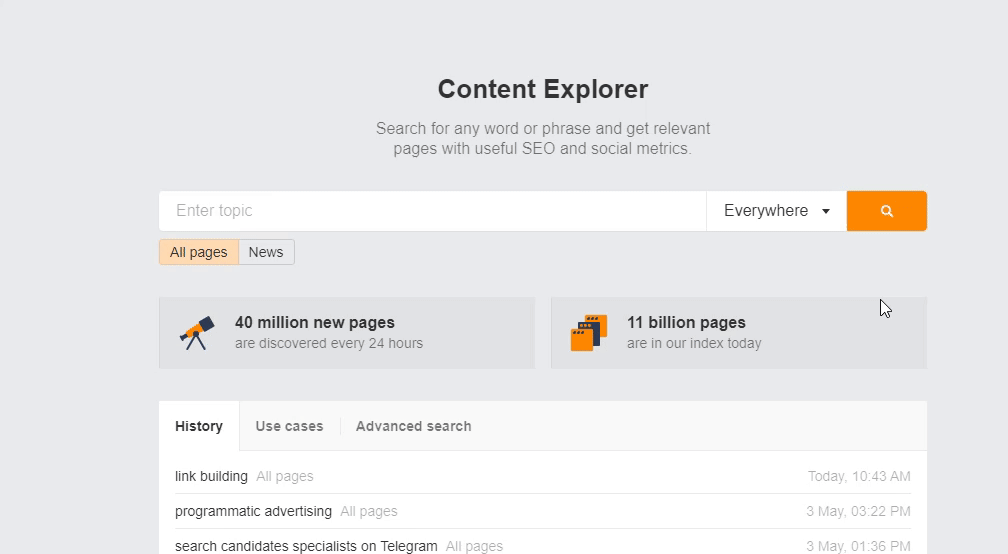Viewport: 1008px width, 554px height.
Task: Click the Enter topic search field
Action: point(433,211)
